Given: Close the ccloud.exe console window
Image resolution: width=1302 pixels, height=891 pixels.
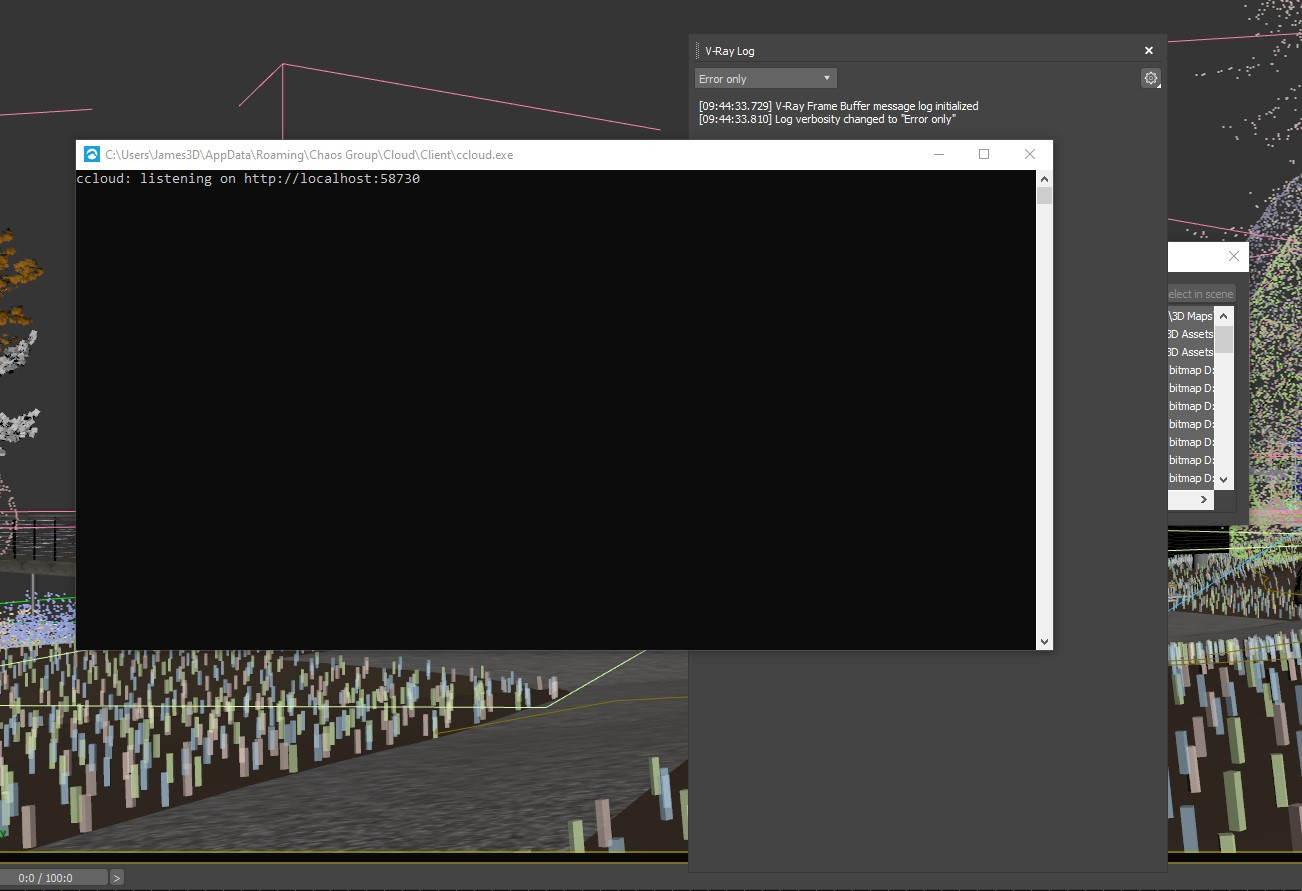Looking at the screenshot, I should pos(1030,154).
